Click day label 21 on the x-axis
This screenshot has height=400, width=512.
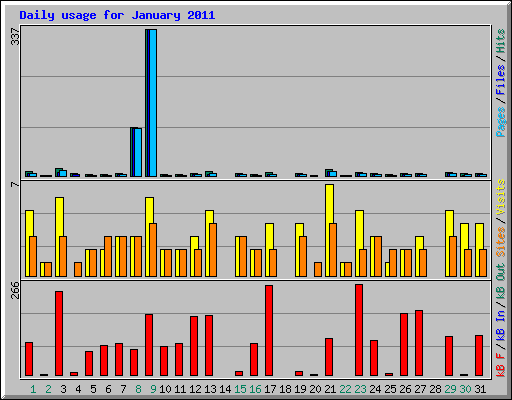(330, 389)
